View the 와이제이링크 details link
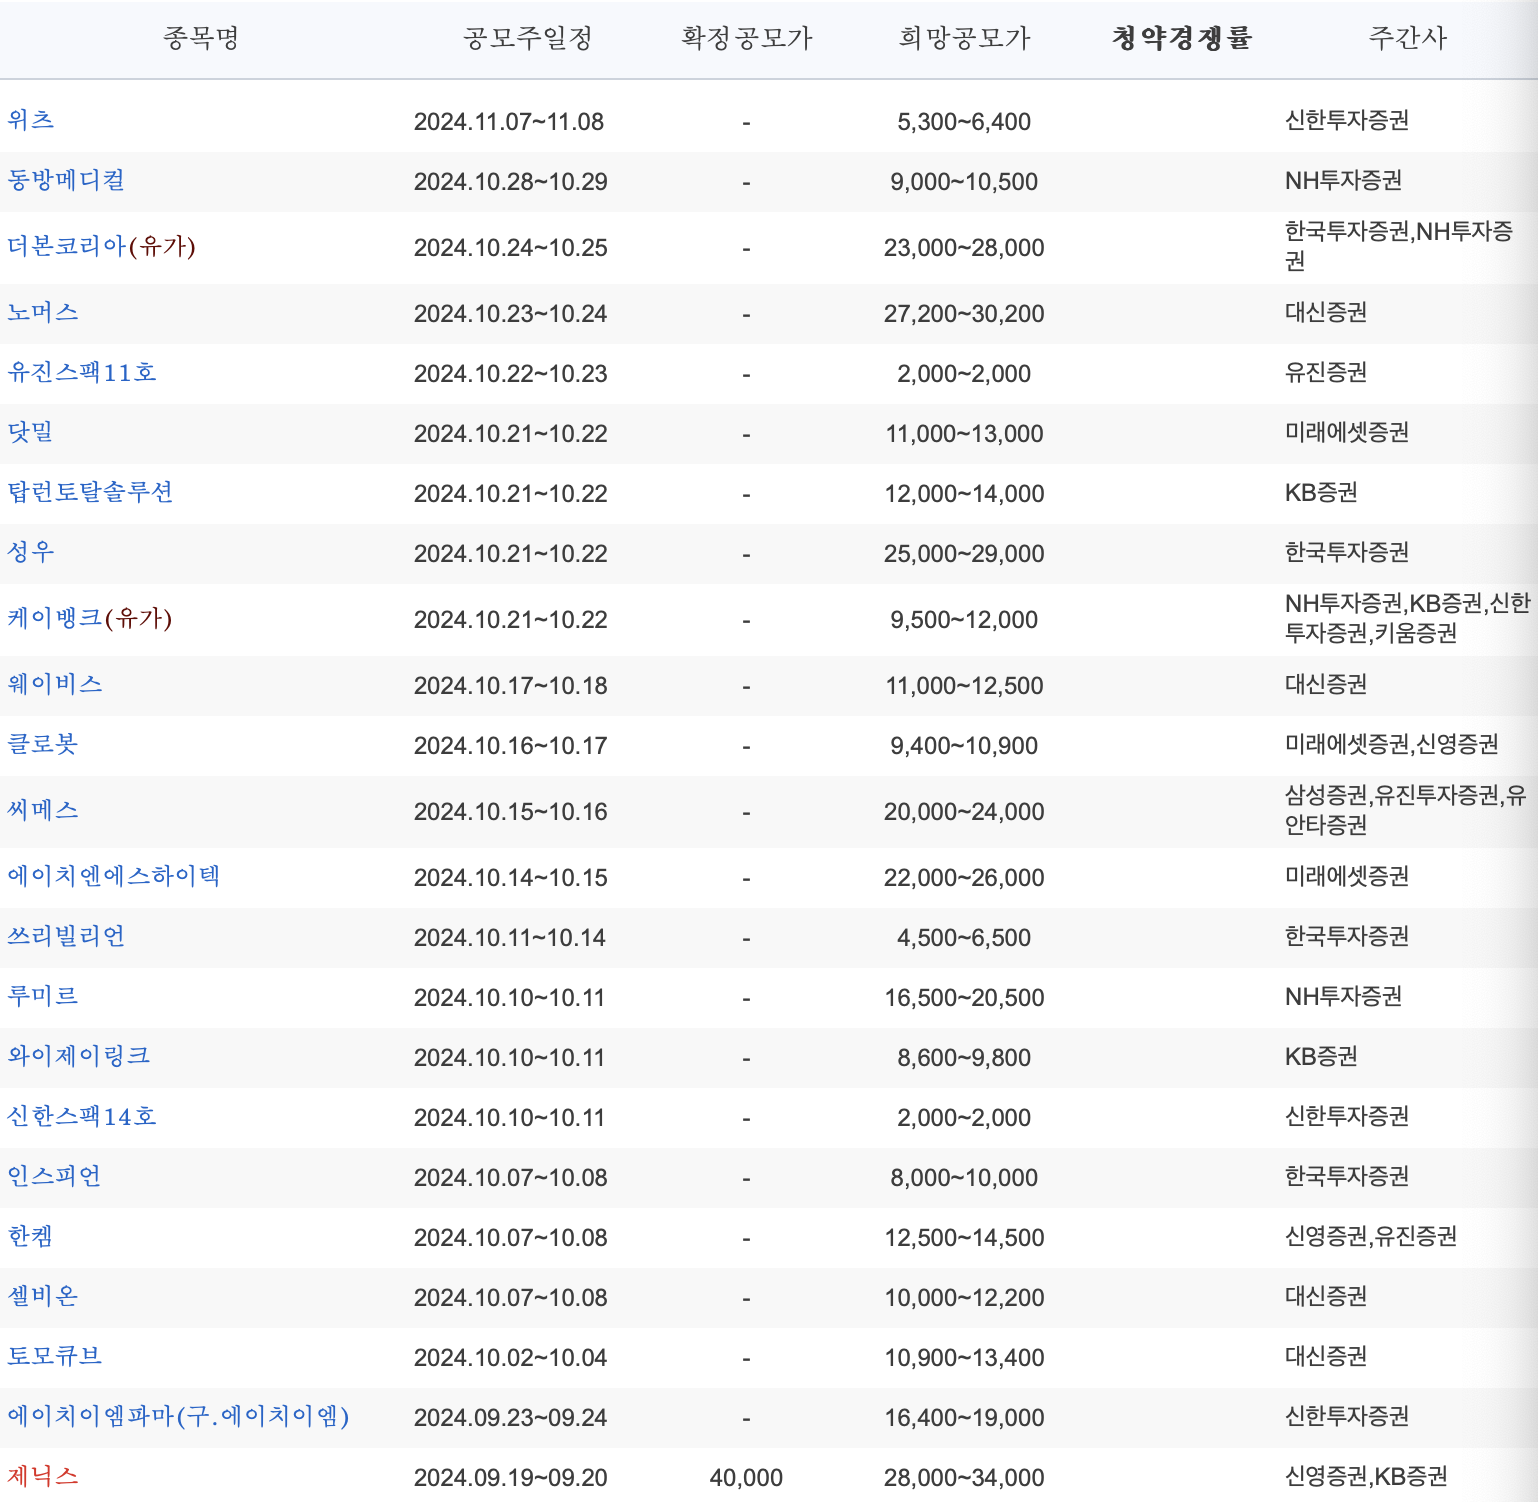This screenshot has height=1502, width=1538. tap(79, 1056)
